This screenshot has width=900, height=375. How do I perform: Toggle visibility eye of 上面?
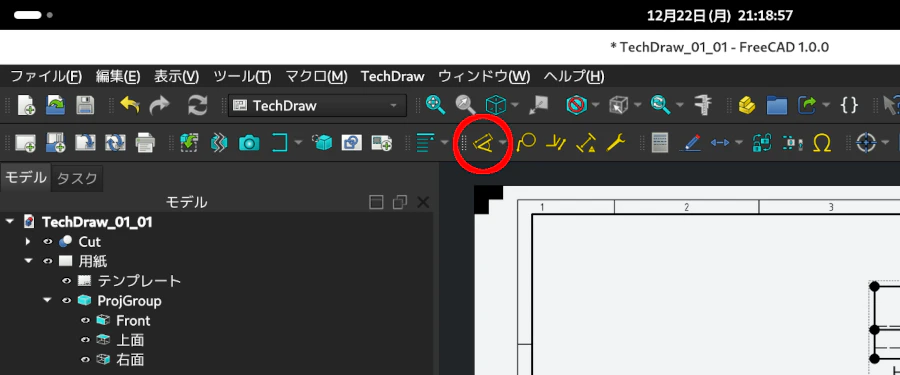(x=86, y=340)
